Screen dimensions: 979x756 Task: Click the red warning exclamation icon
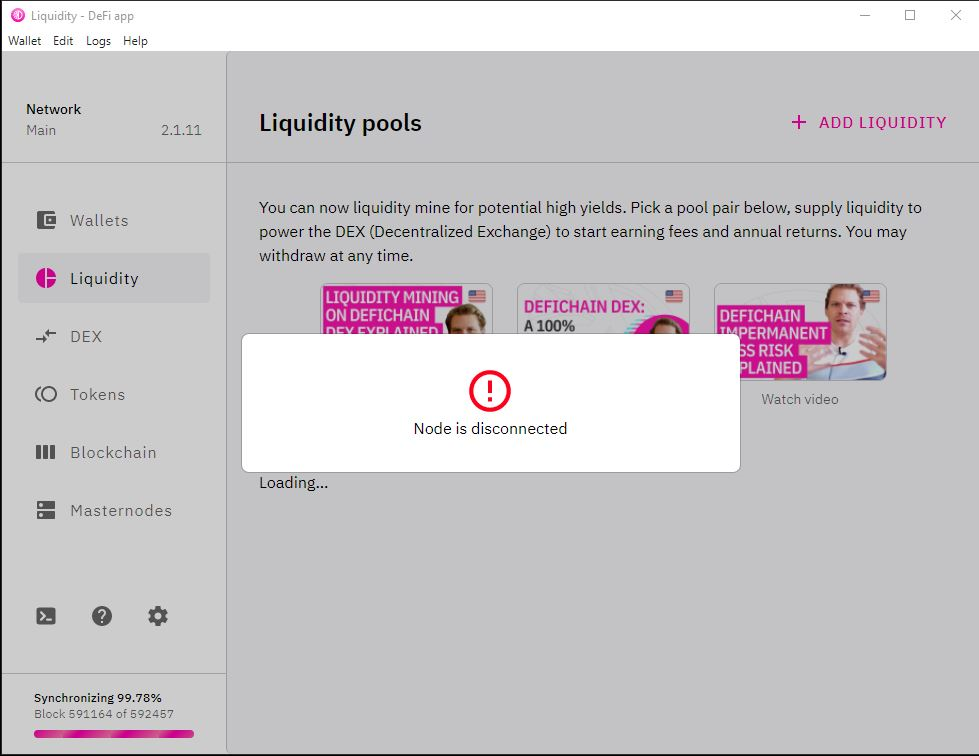pyautogui.click(x=490, y=391)
